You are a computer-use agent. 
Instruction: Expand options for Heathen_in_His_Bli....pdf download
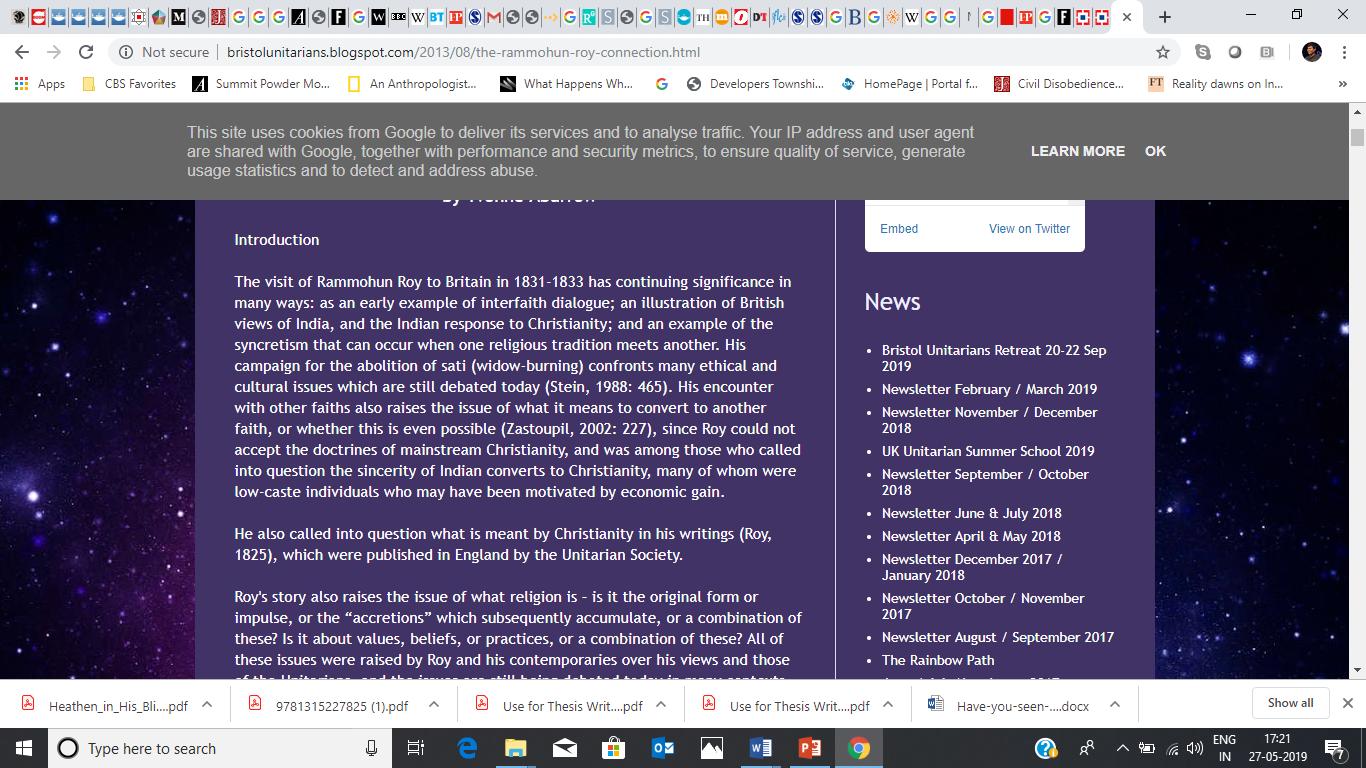pos(207,704)
